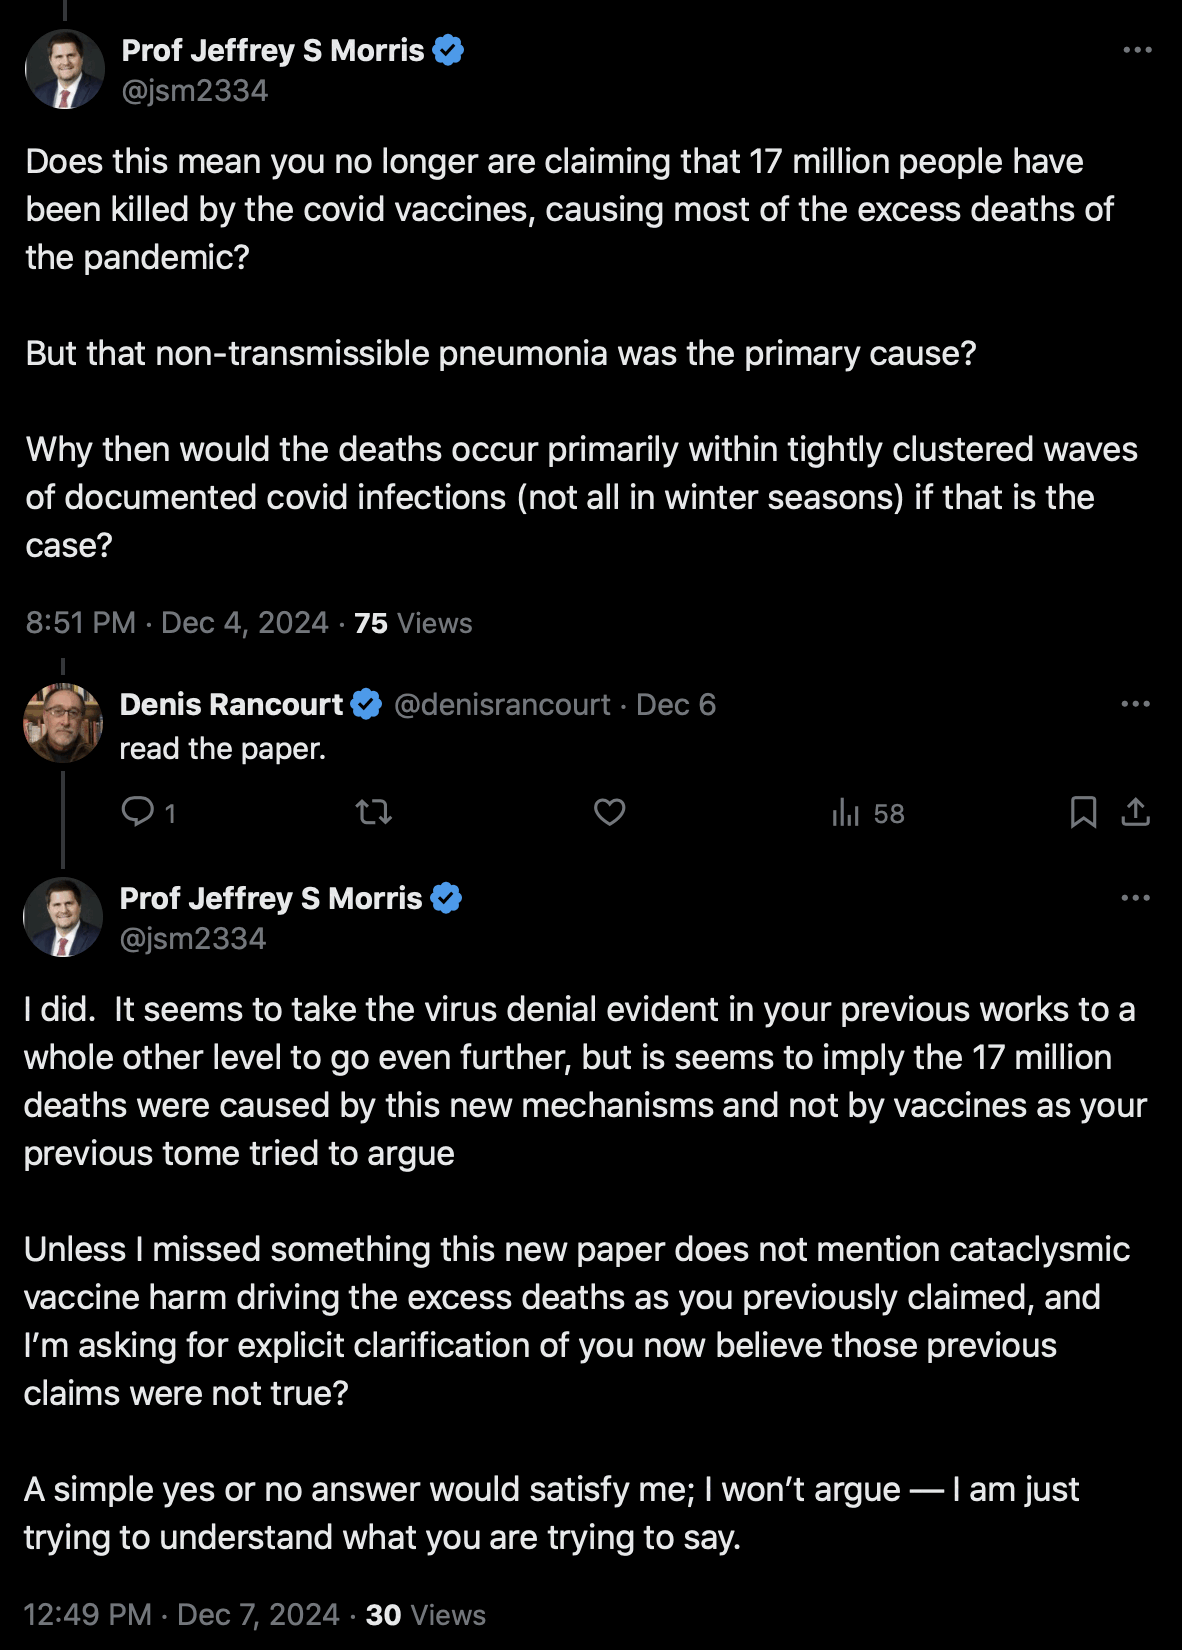Bookmark Denis Rancourt's reply
Image resolution: width=1182 pixels, height=1650 pixels.
tap(1083, 812)
